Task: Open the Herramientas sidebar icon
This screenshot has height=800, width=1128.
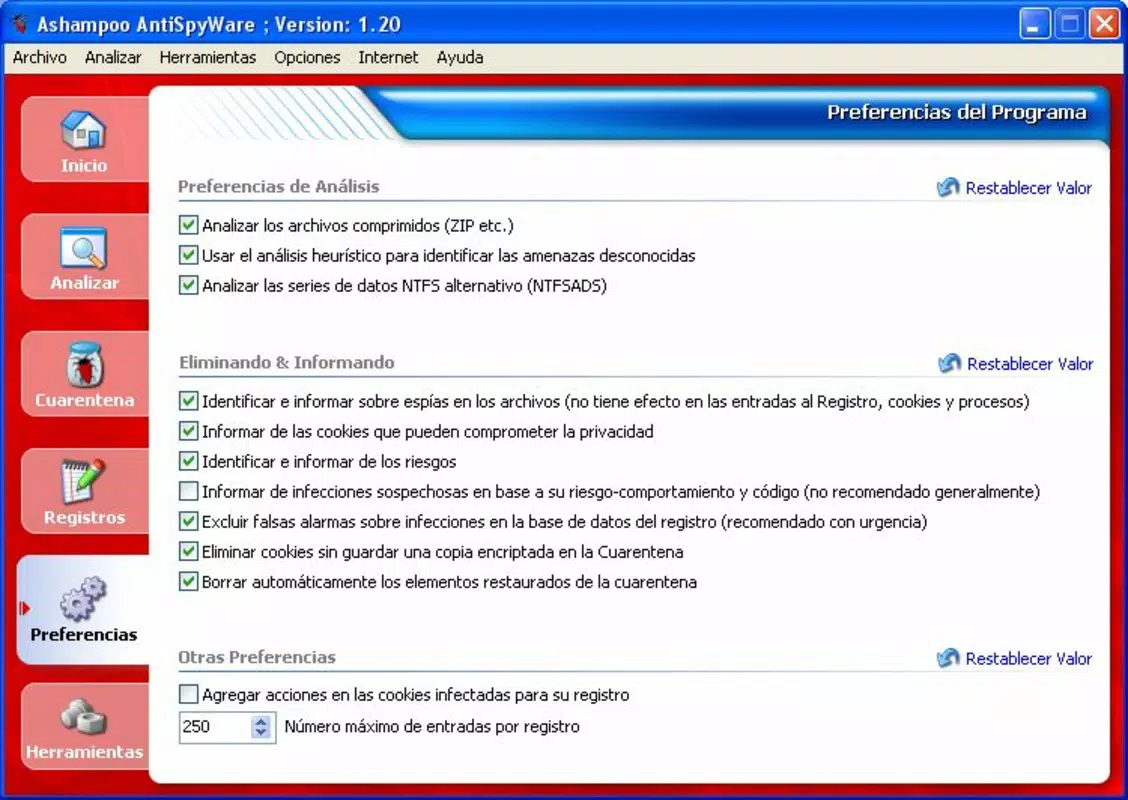Action: point(83,717)
